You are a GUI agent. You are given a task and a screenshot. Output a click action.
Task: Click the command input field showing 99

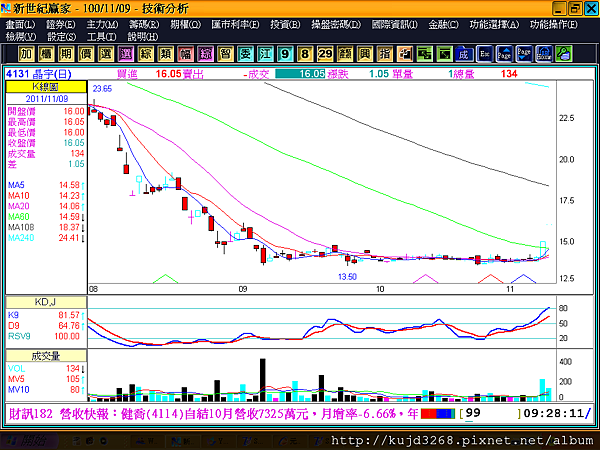tap(490, 414)
